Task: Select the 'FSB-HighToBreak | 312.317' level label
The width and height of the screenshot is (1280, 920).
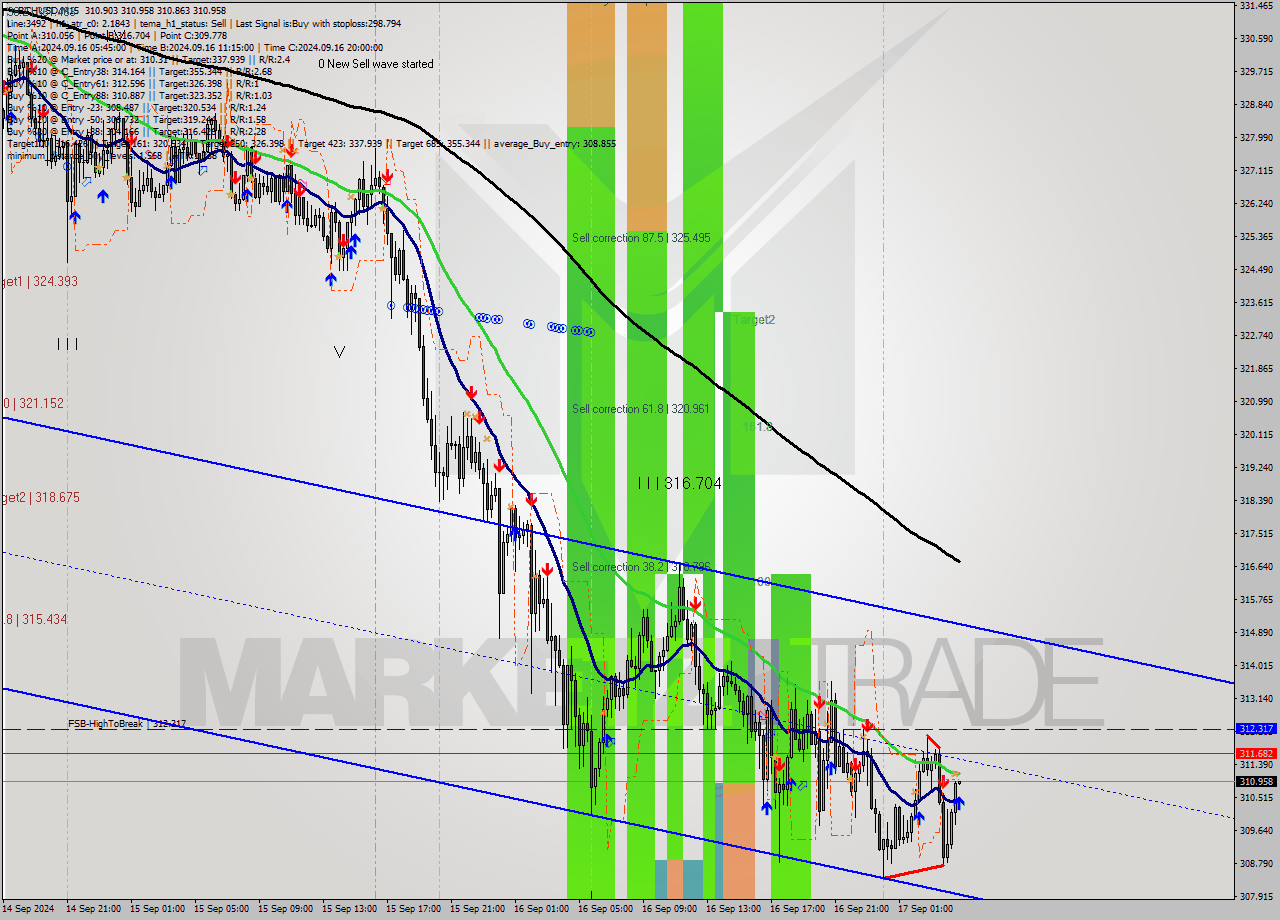Action: tap(127, 723)
